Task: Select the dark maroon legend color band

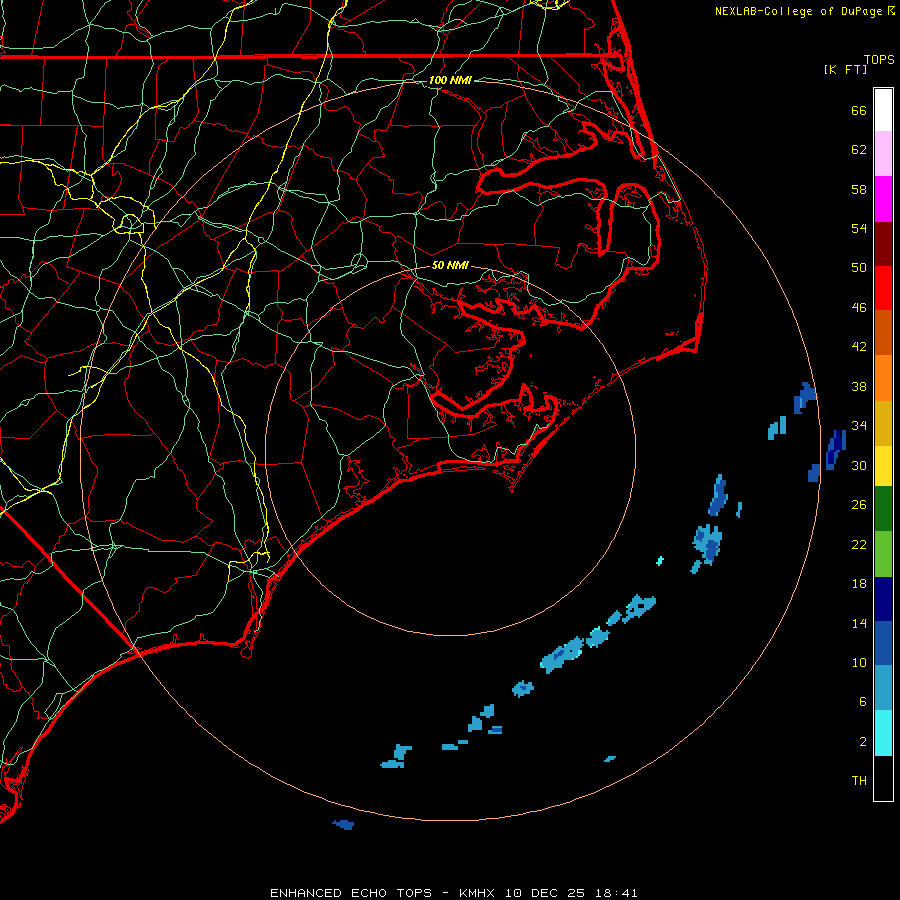Action: click(883, 243)
